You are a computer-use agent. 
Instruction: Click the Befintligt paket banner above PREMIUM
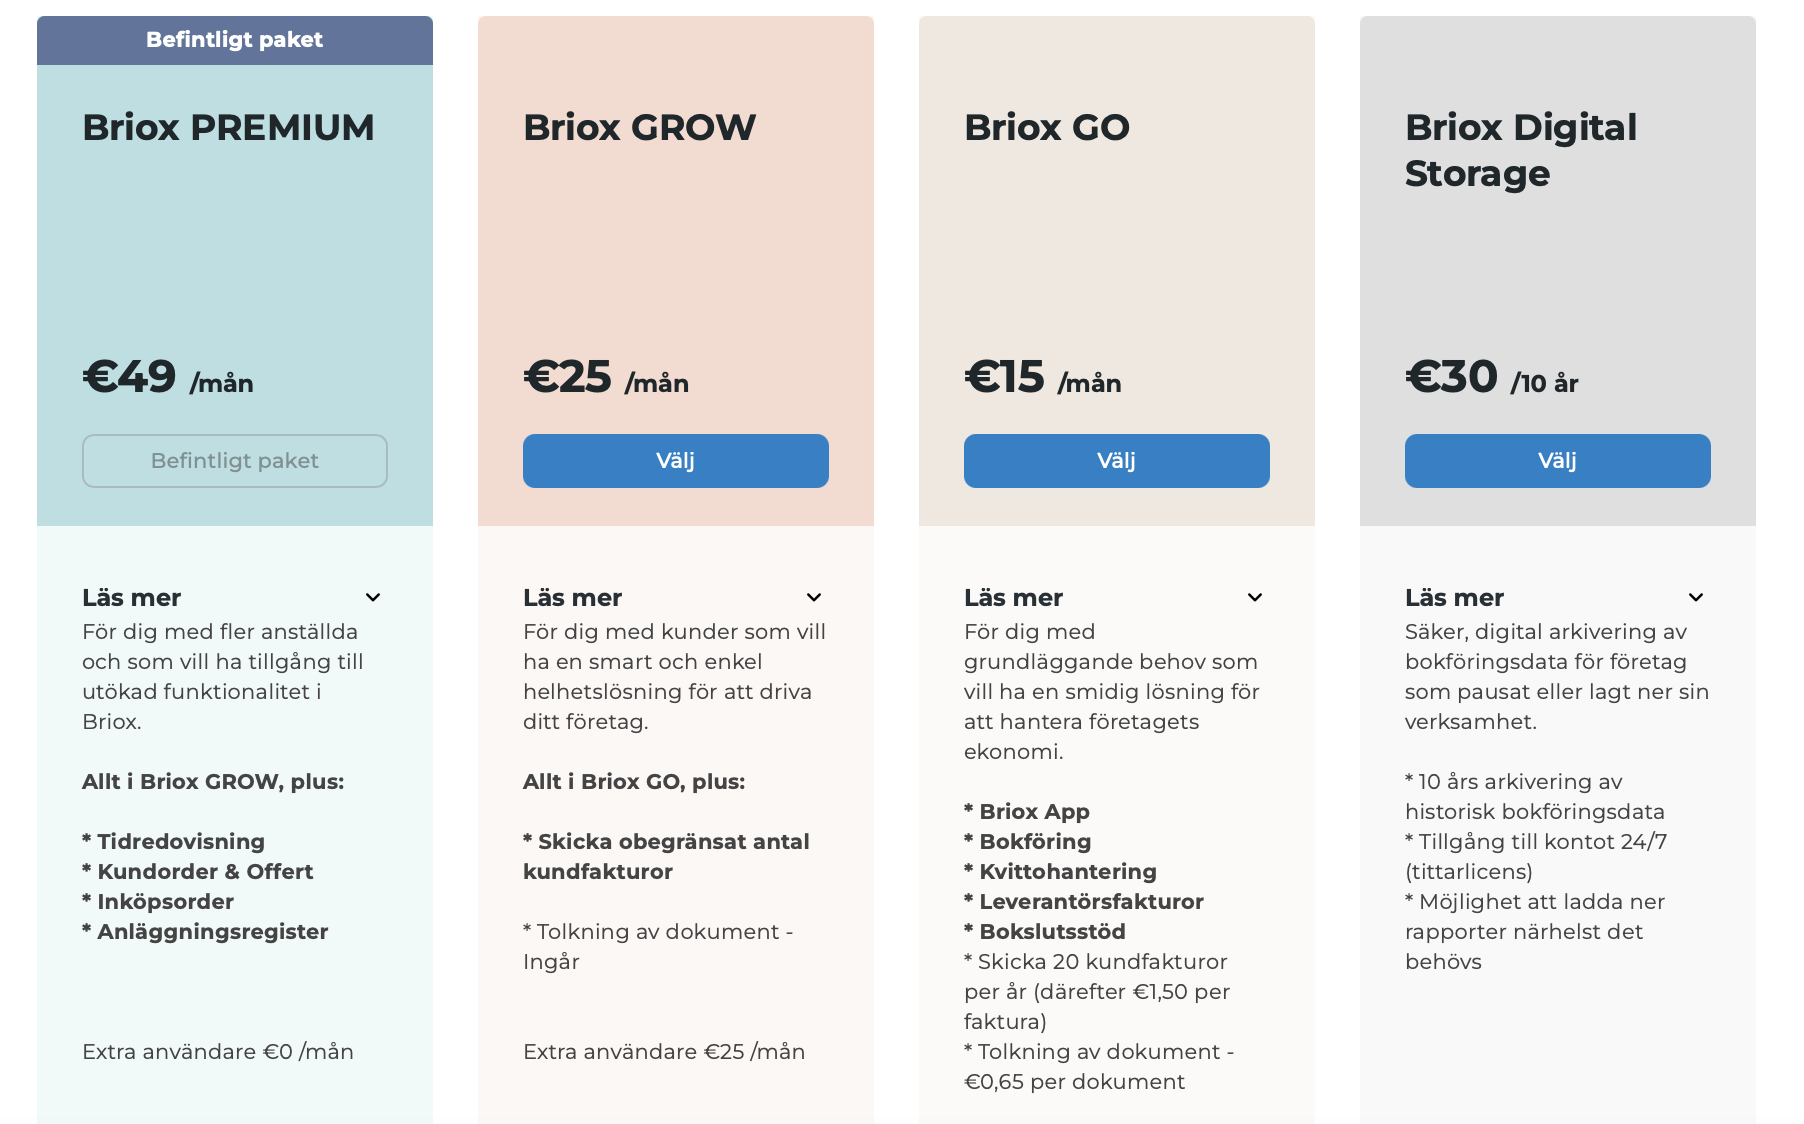pyautogui.click(x=234, y=40)
